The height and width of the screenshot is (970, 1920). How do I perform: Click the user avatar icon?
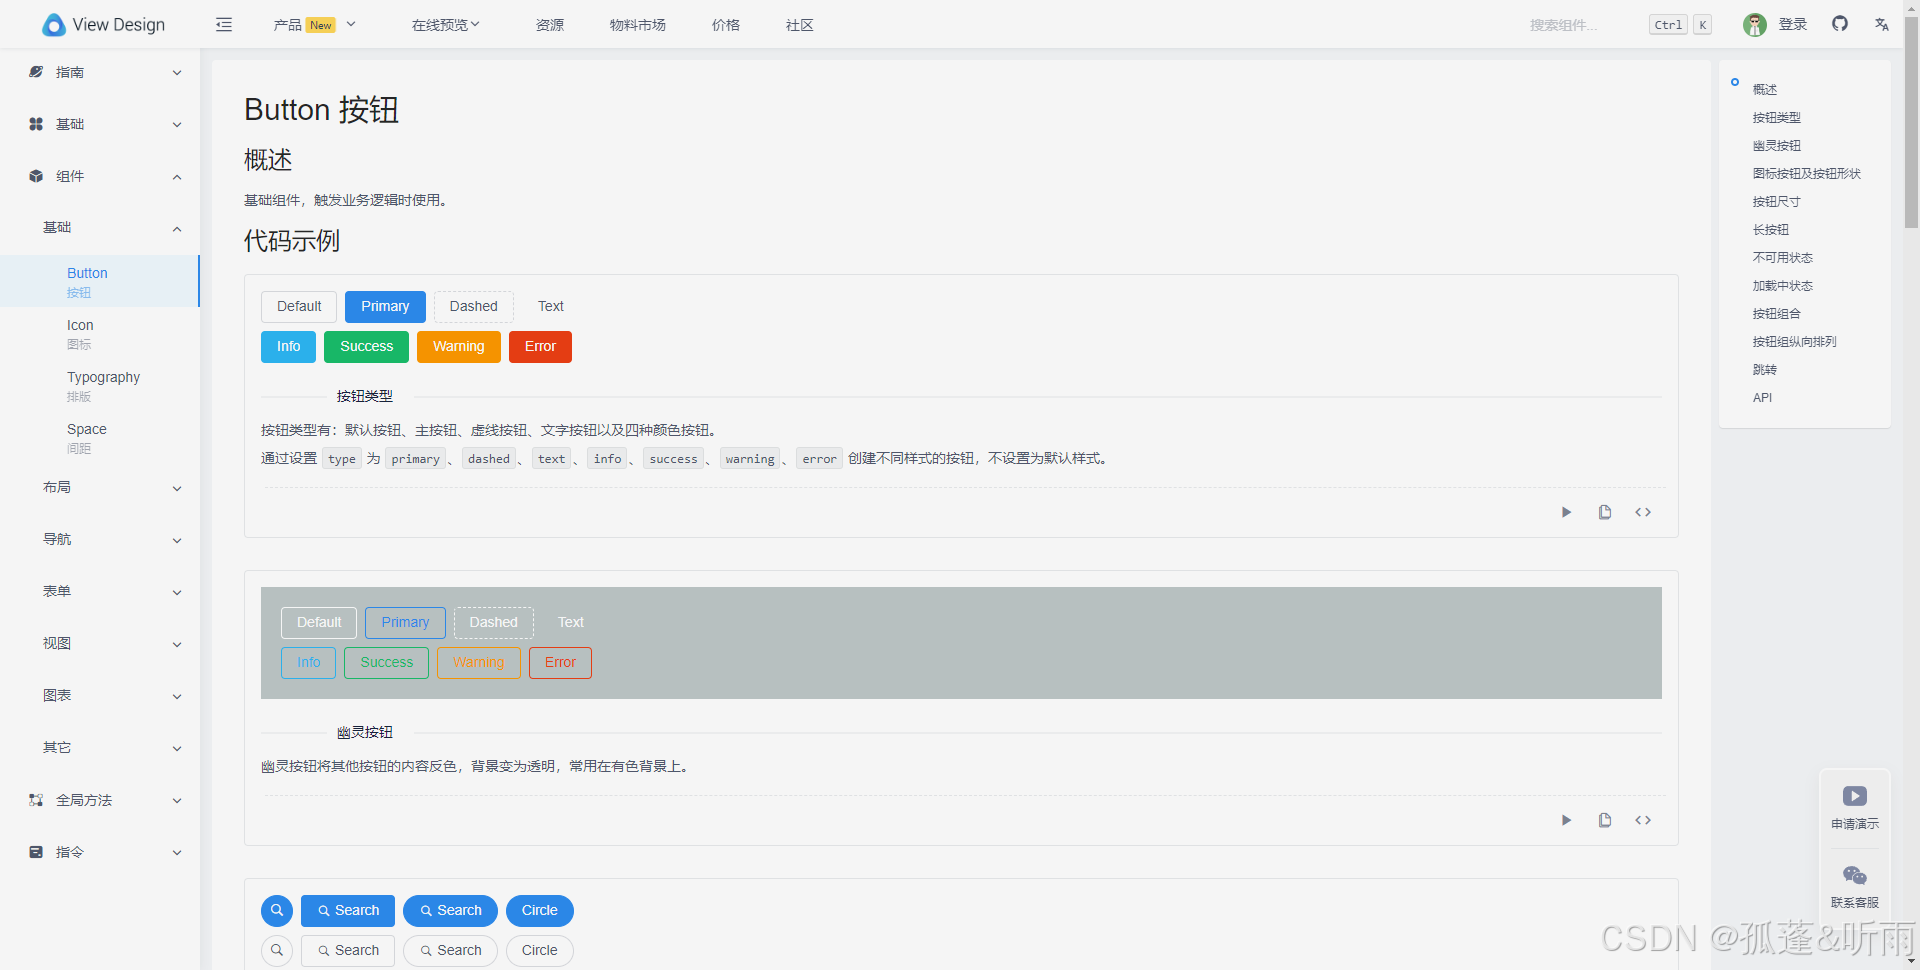(x=1754, y=25)
